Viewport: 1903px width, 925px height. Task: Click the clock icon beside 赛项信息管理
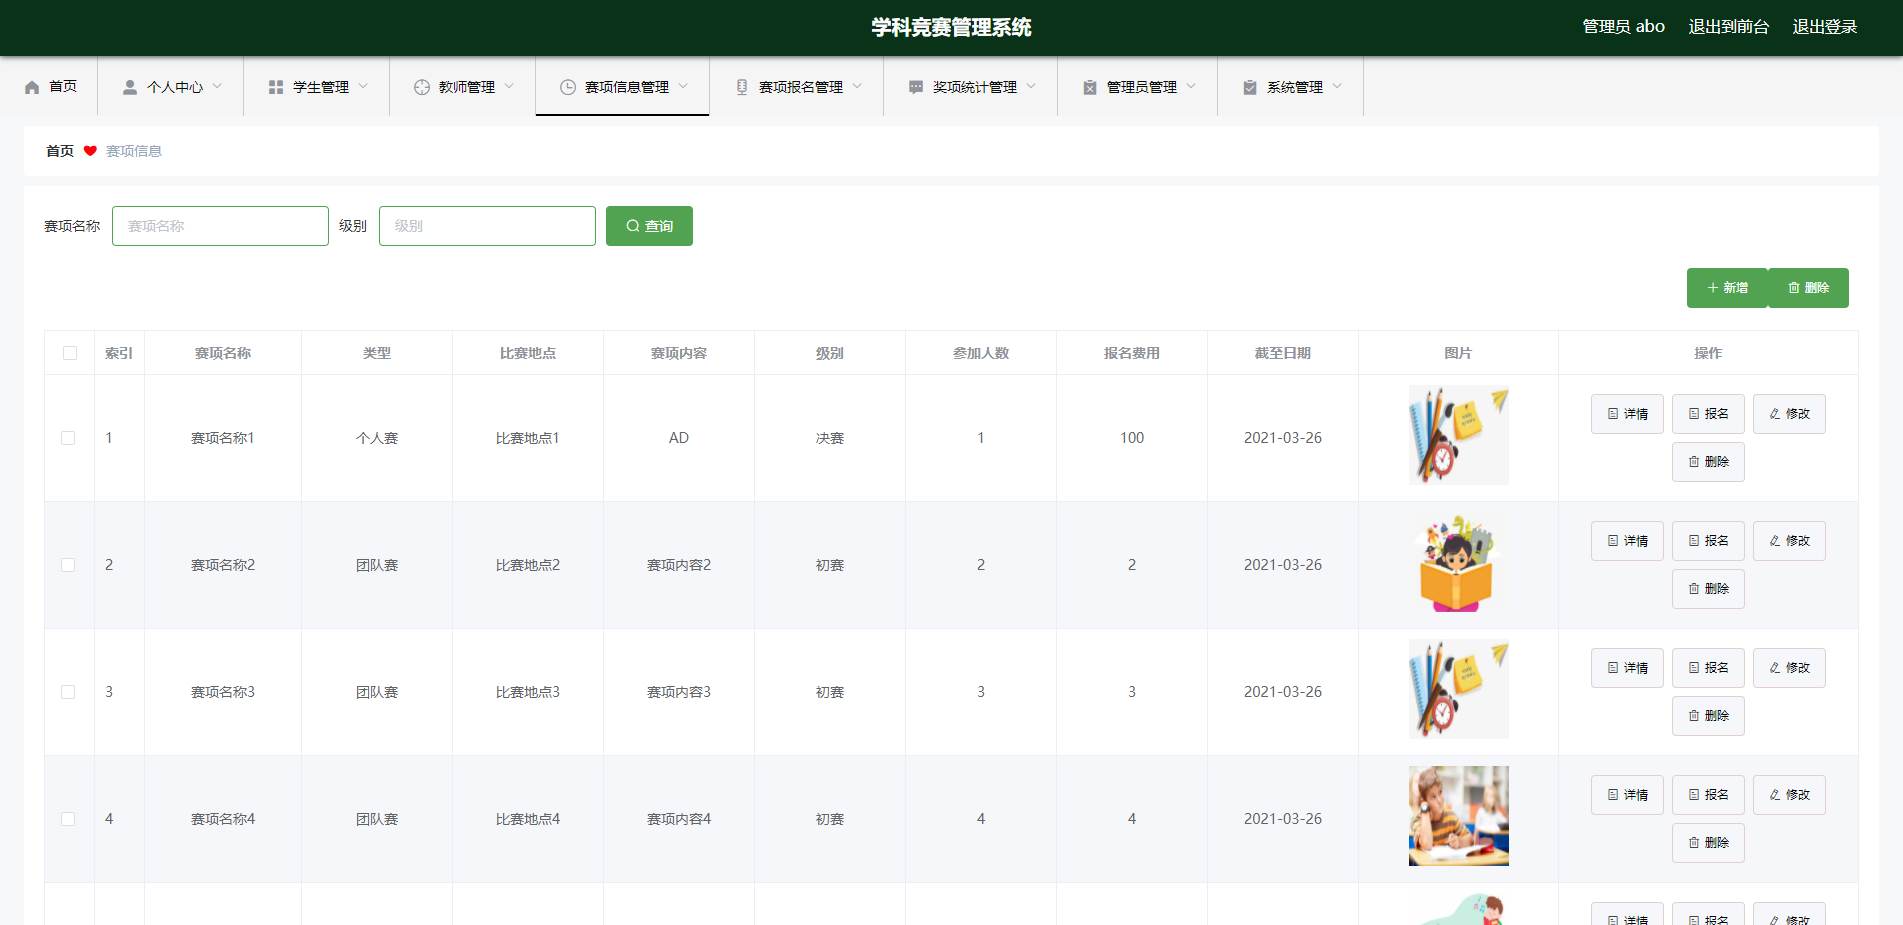[x=568, y=87]
